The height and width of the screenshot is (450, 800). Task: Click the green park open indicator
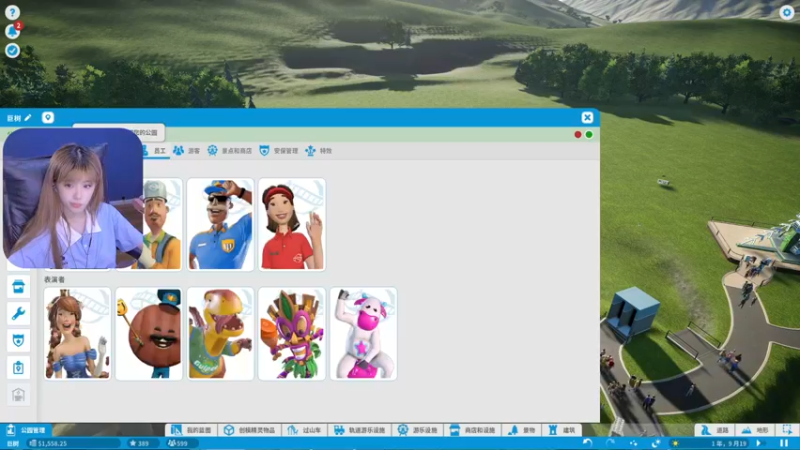(x=589, y=135)
